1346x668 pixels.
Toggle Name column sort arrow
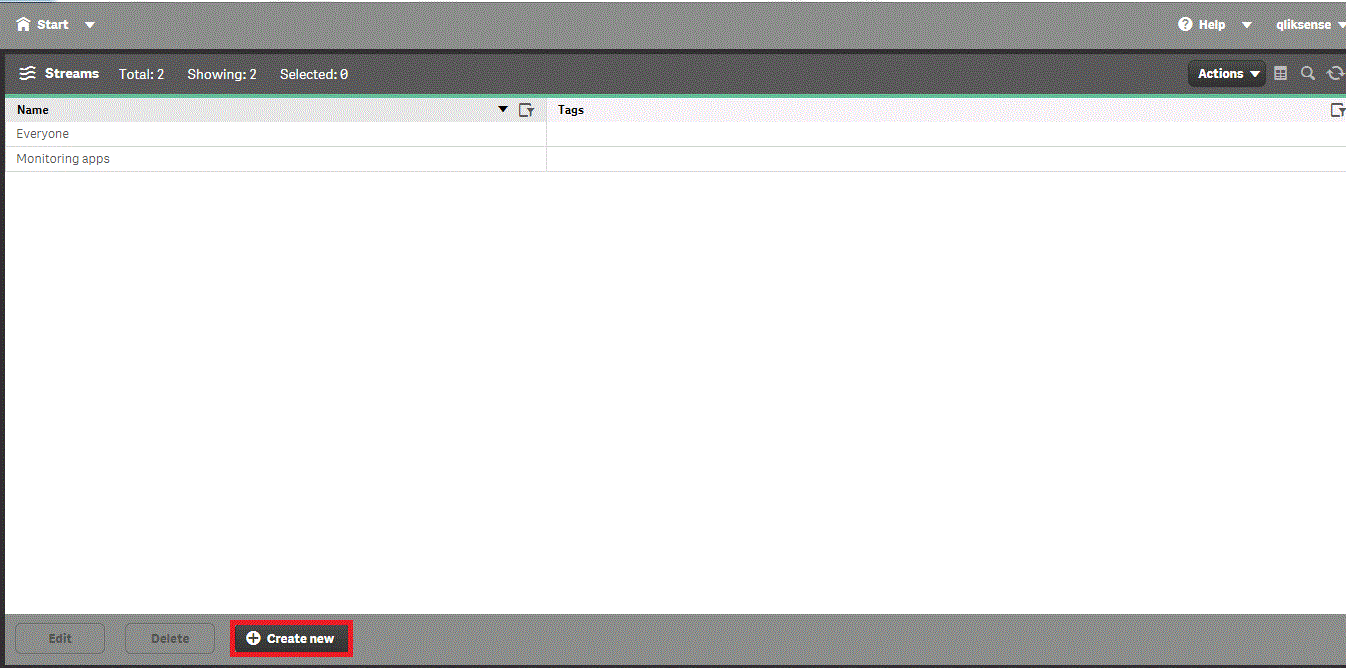[x=503, y=109]
